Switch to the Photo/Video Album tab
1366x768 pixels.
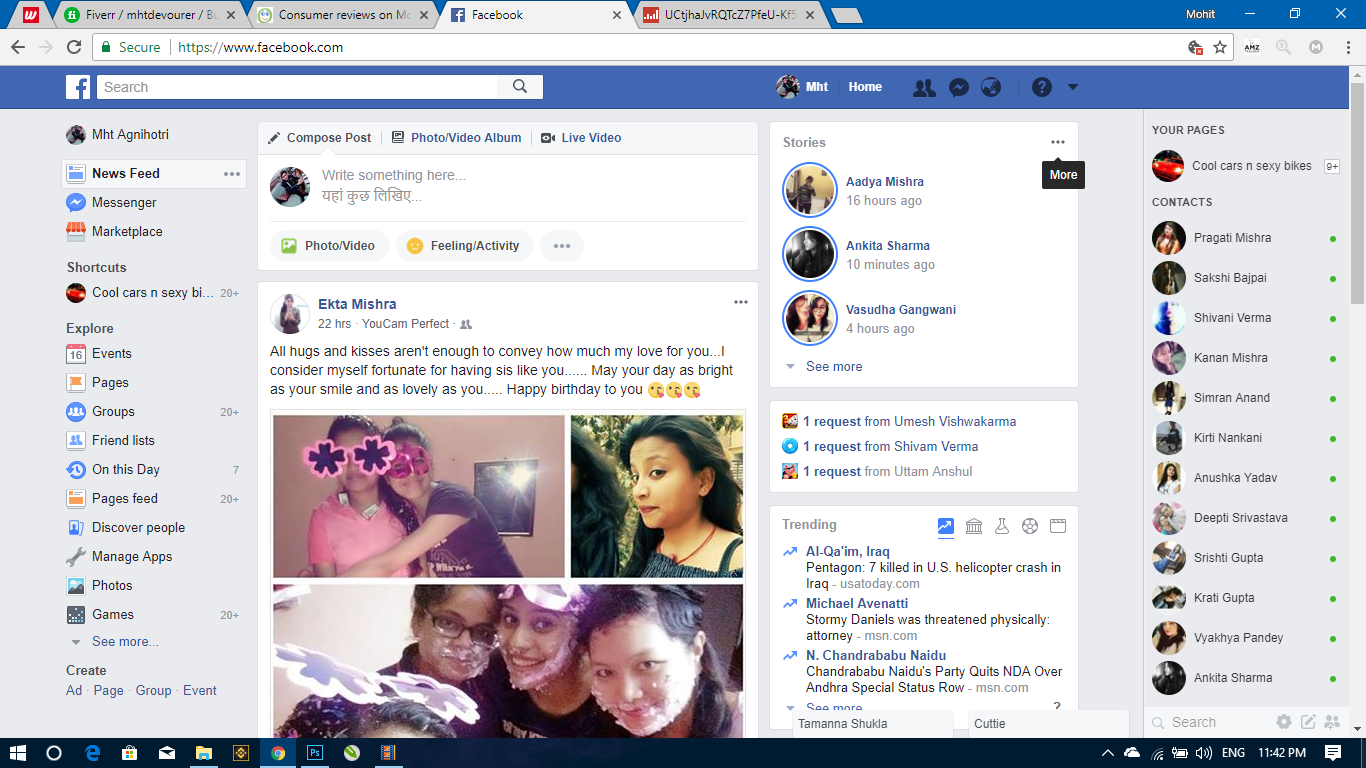click(x=456, y=138)
